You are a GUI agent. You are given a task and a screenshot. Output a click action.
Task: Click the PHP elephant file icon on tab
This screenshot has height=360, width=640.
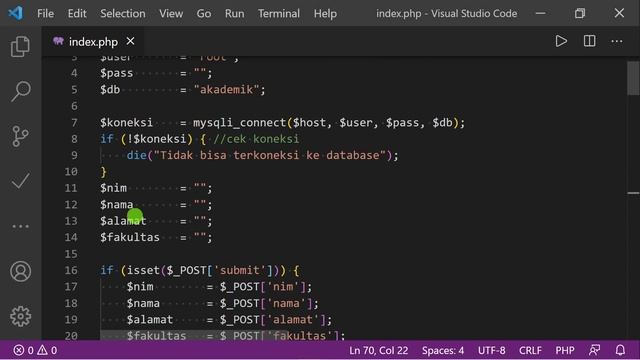[58, 41]
